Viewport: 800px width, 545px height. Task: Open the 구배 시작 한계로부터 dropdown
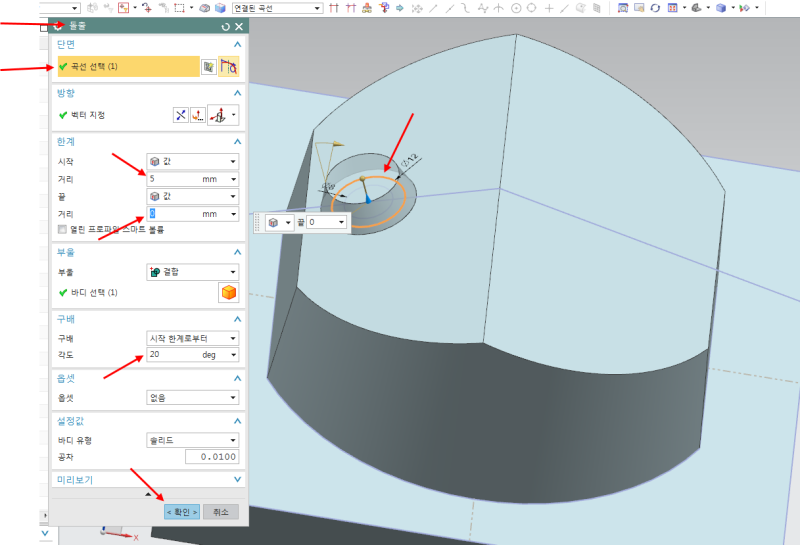click(x=192, y=338)
